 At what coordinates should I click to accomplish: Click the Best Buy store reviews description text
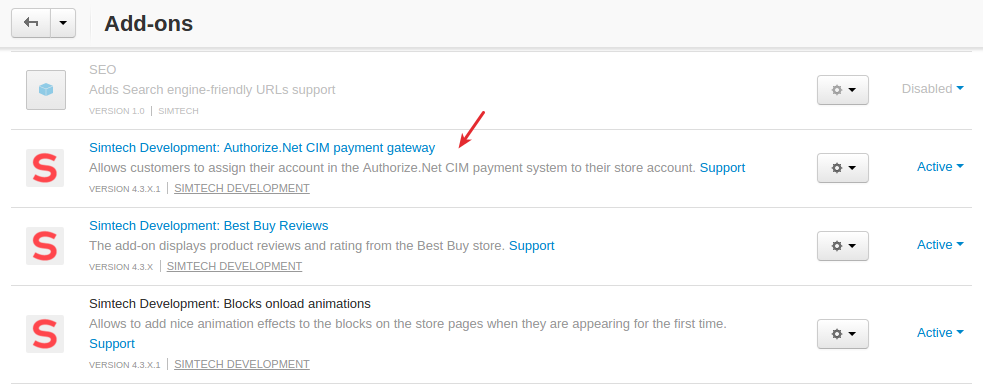coord(297,246)
